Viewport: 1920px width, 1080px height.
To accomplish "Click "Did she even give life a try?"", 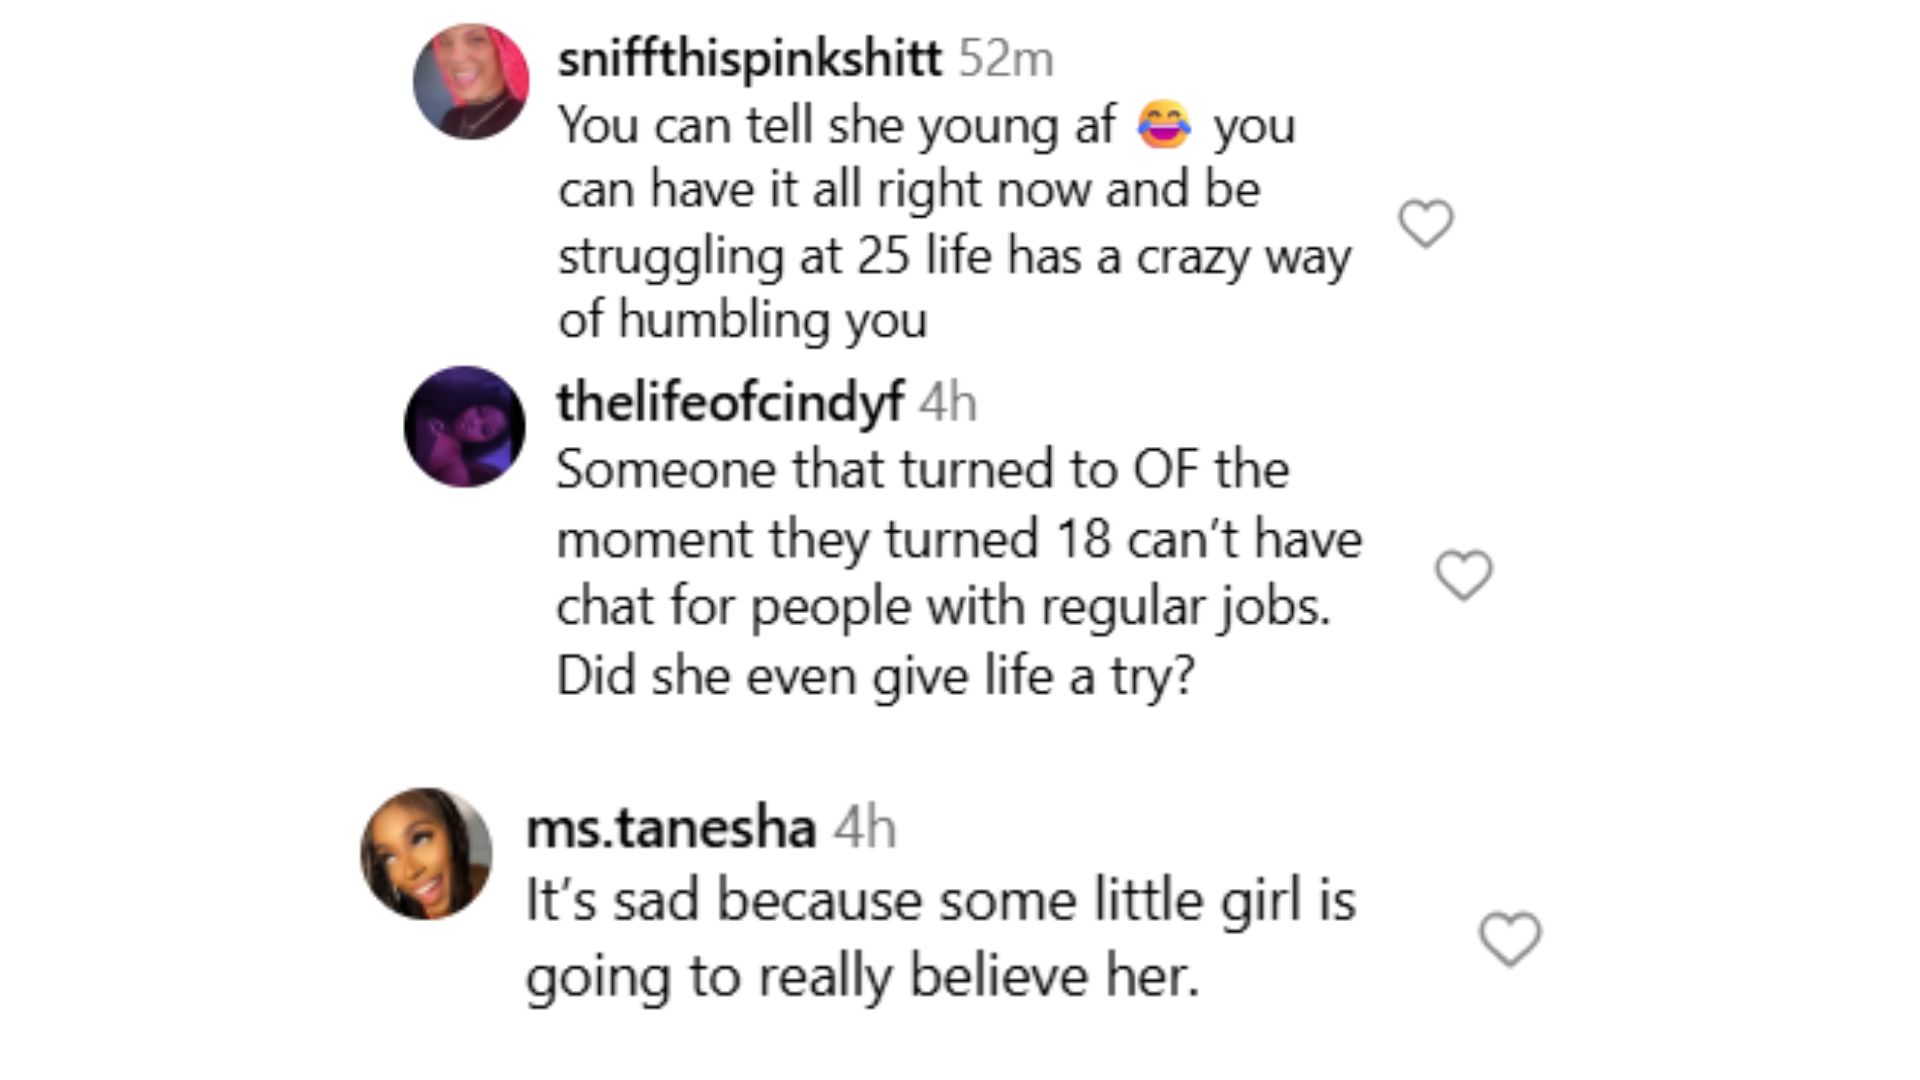I will [x=875, y=676].
